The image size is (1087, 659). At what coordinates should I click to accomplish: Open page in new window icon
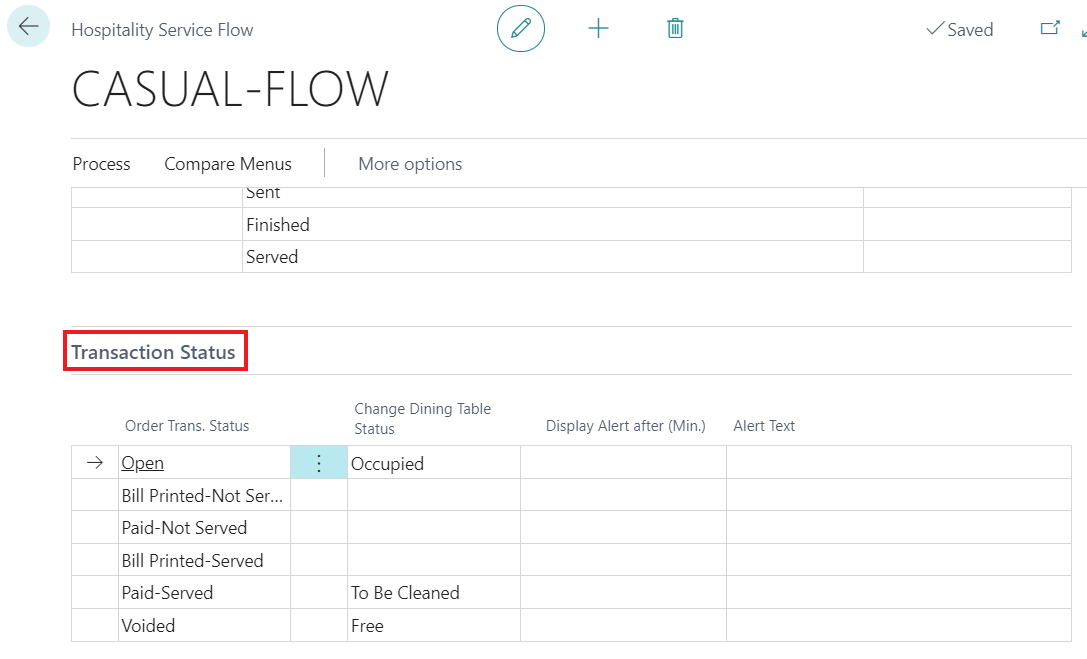pyautogui.click(x=1050, y=29)
